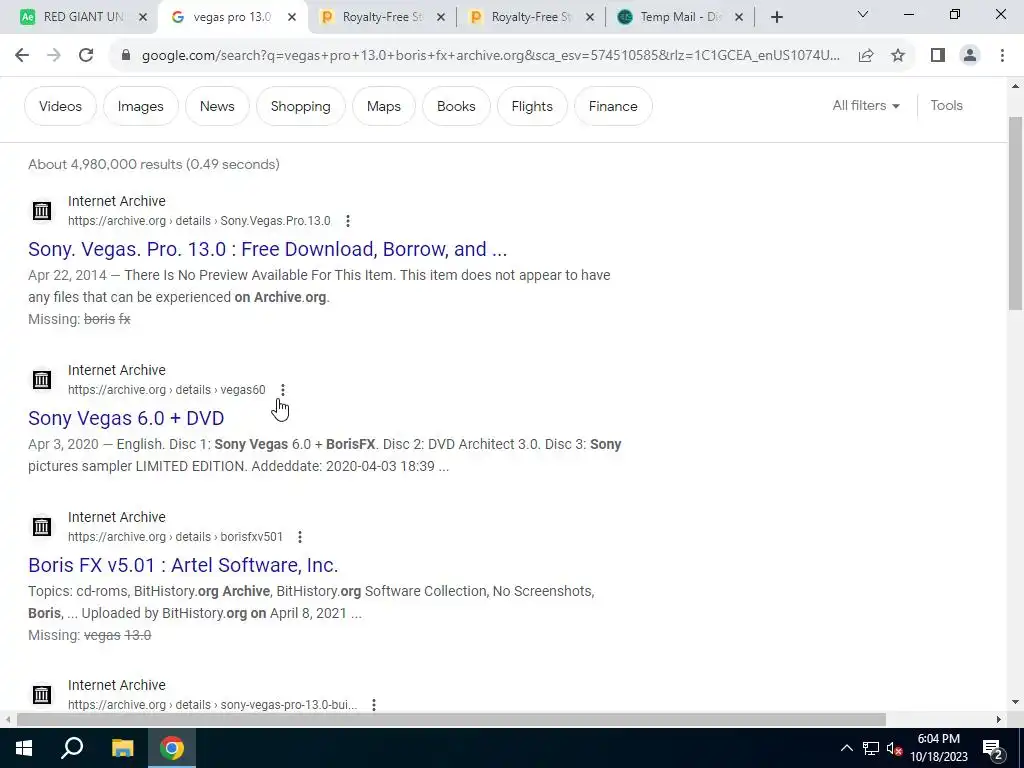The image size is (1024, 768).
Task: Open the Windows Start menu
Action: 24,748
